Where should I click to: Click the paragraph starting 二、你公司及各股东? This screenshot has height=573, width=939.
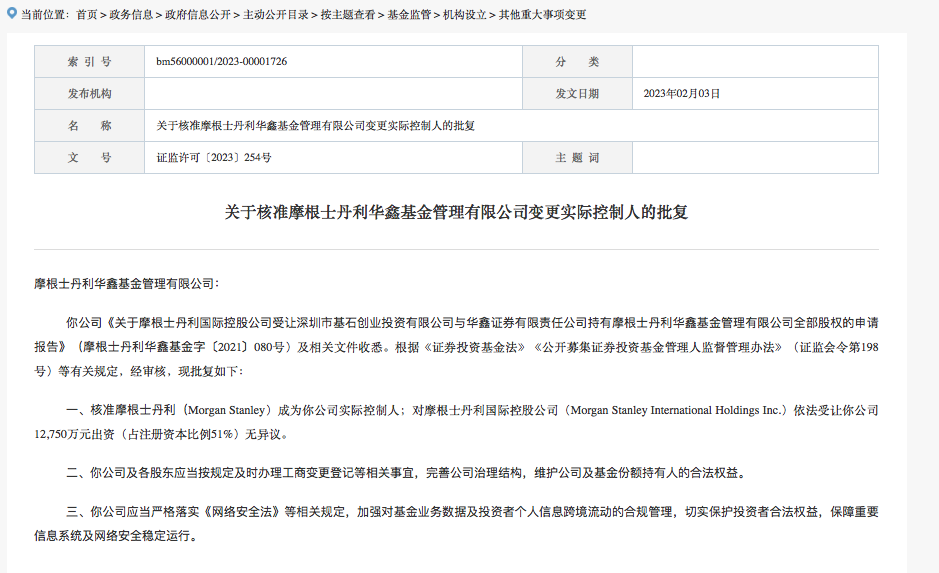[407, 473]
